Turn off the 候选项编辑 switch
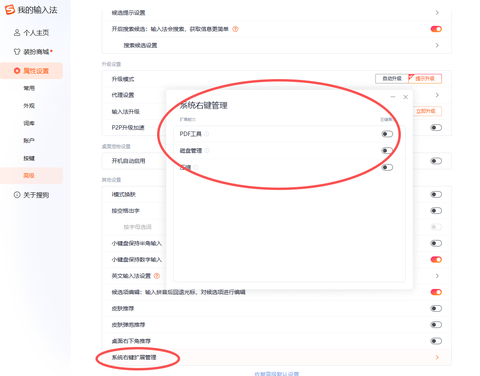Screen dimensions: 480x376 [436, 292]
